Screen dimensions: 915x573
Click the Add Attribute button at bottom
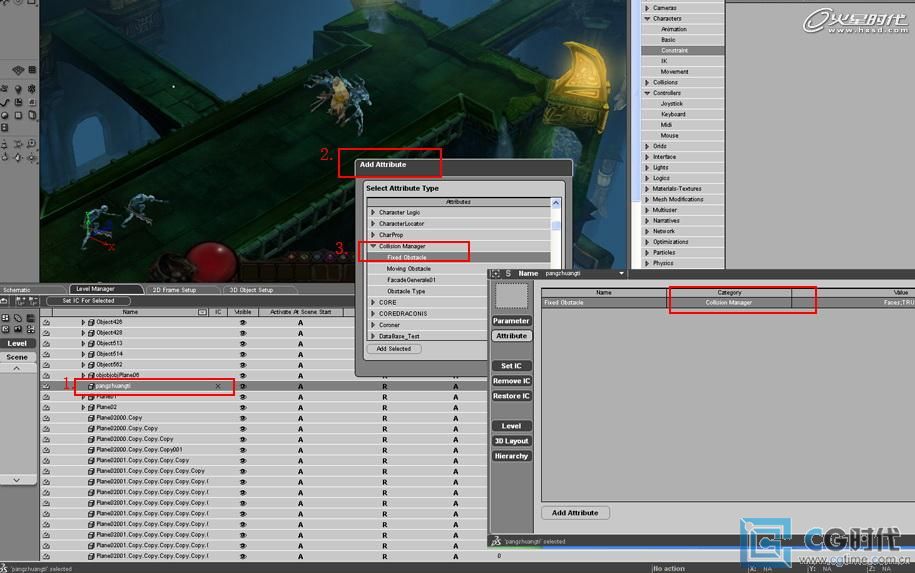[x=575, y=513]
